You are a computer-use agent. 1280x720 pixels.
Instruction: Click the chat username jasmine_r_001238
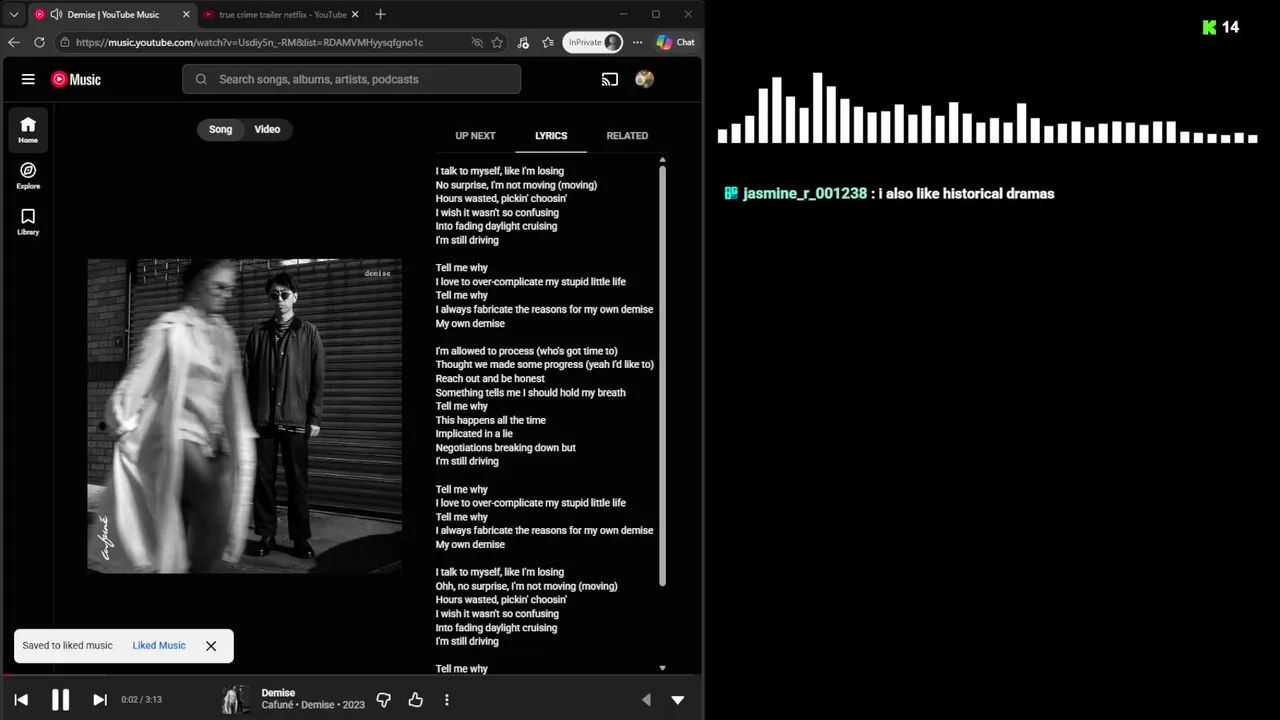click(x=805, y=194)
